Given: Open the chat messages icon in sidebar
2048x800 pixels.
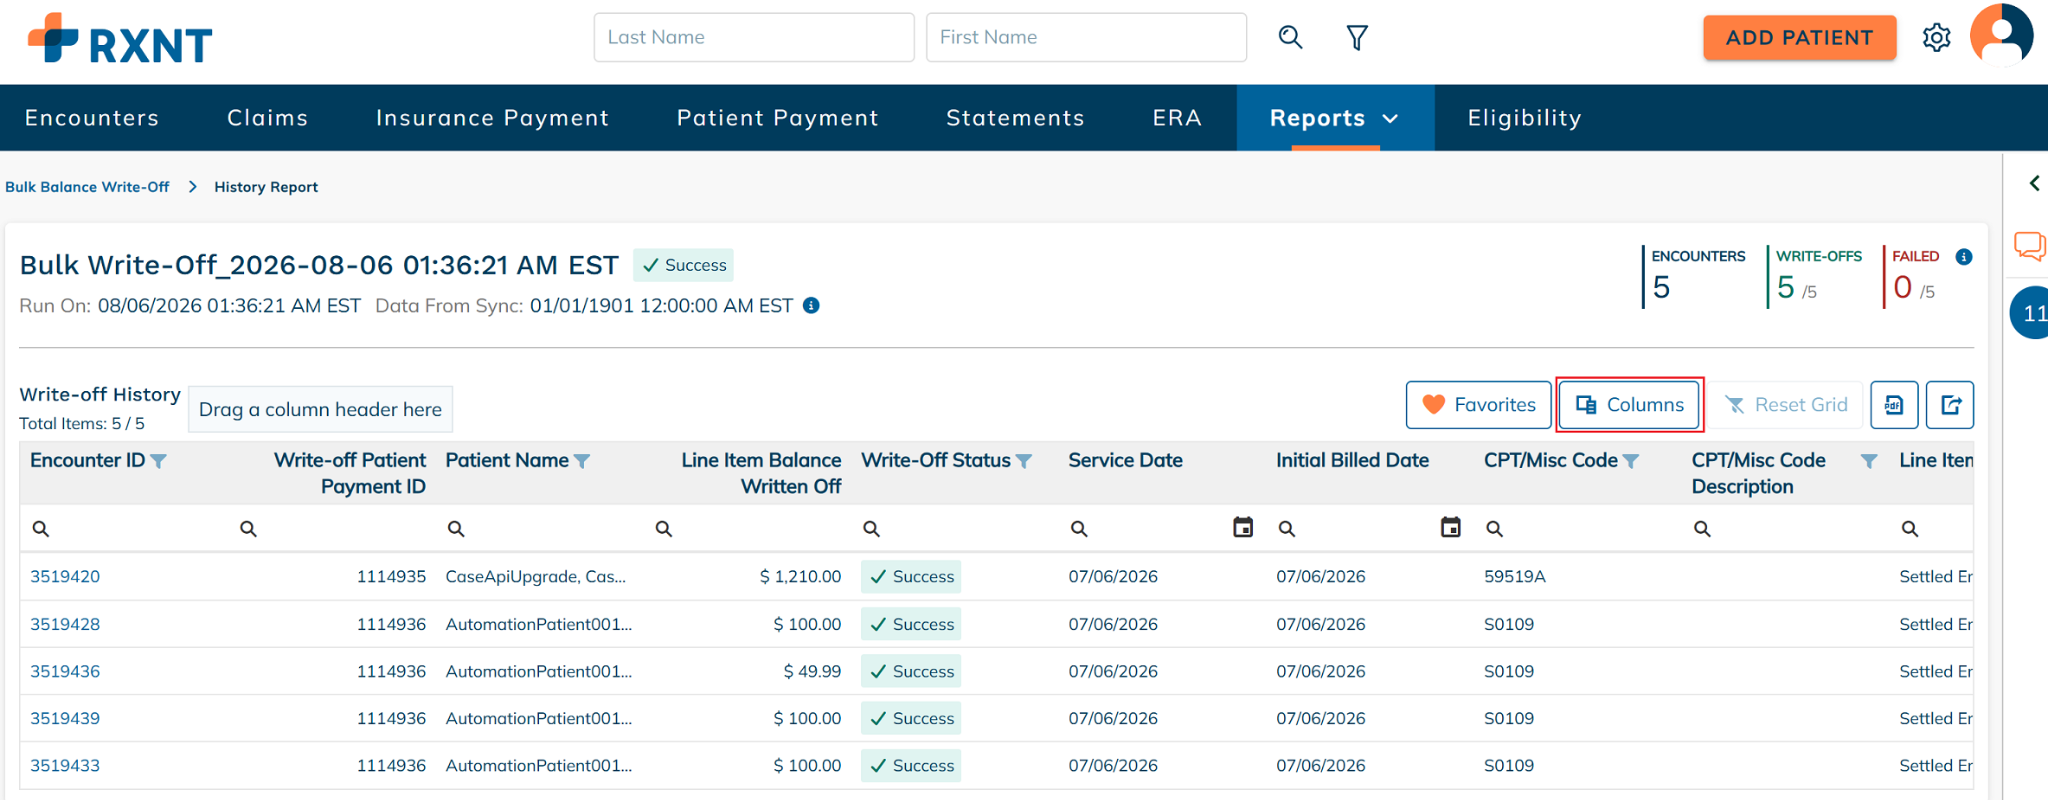Looking at the screenshot, I should point(2030,246).
